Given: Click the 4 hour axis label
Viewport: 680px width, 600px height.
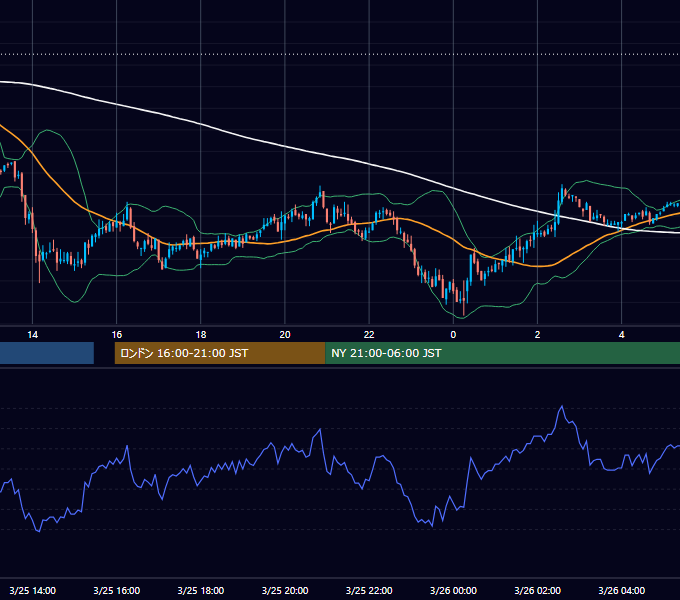Looking at the screenshot, I should click(x=621, y=335).
